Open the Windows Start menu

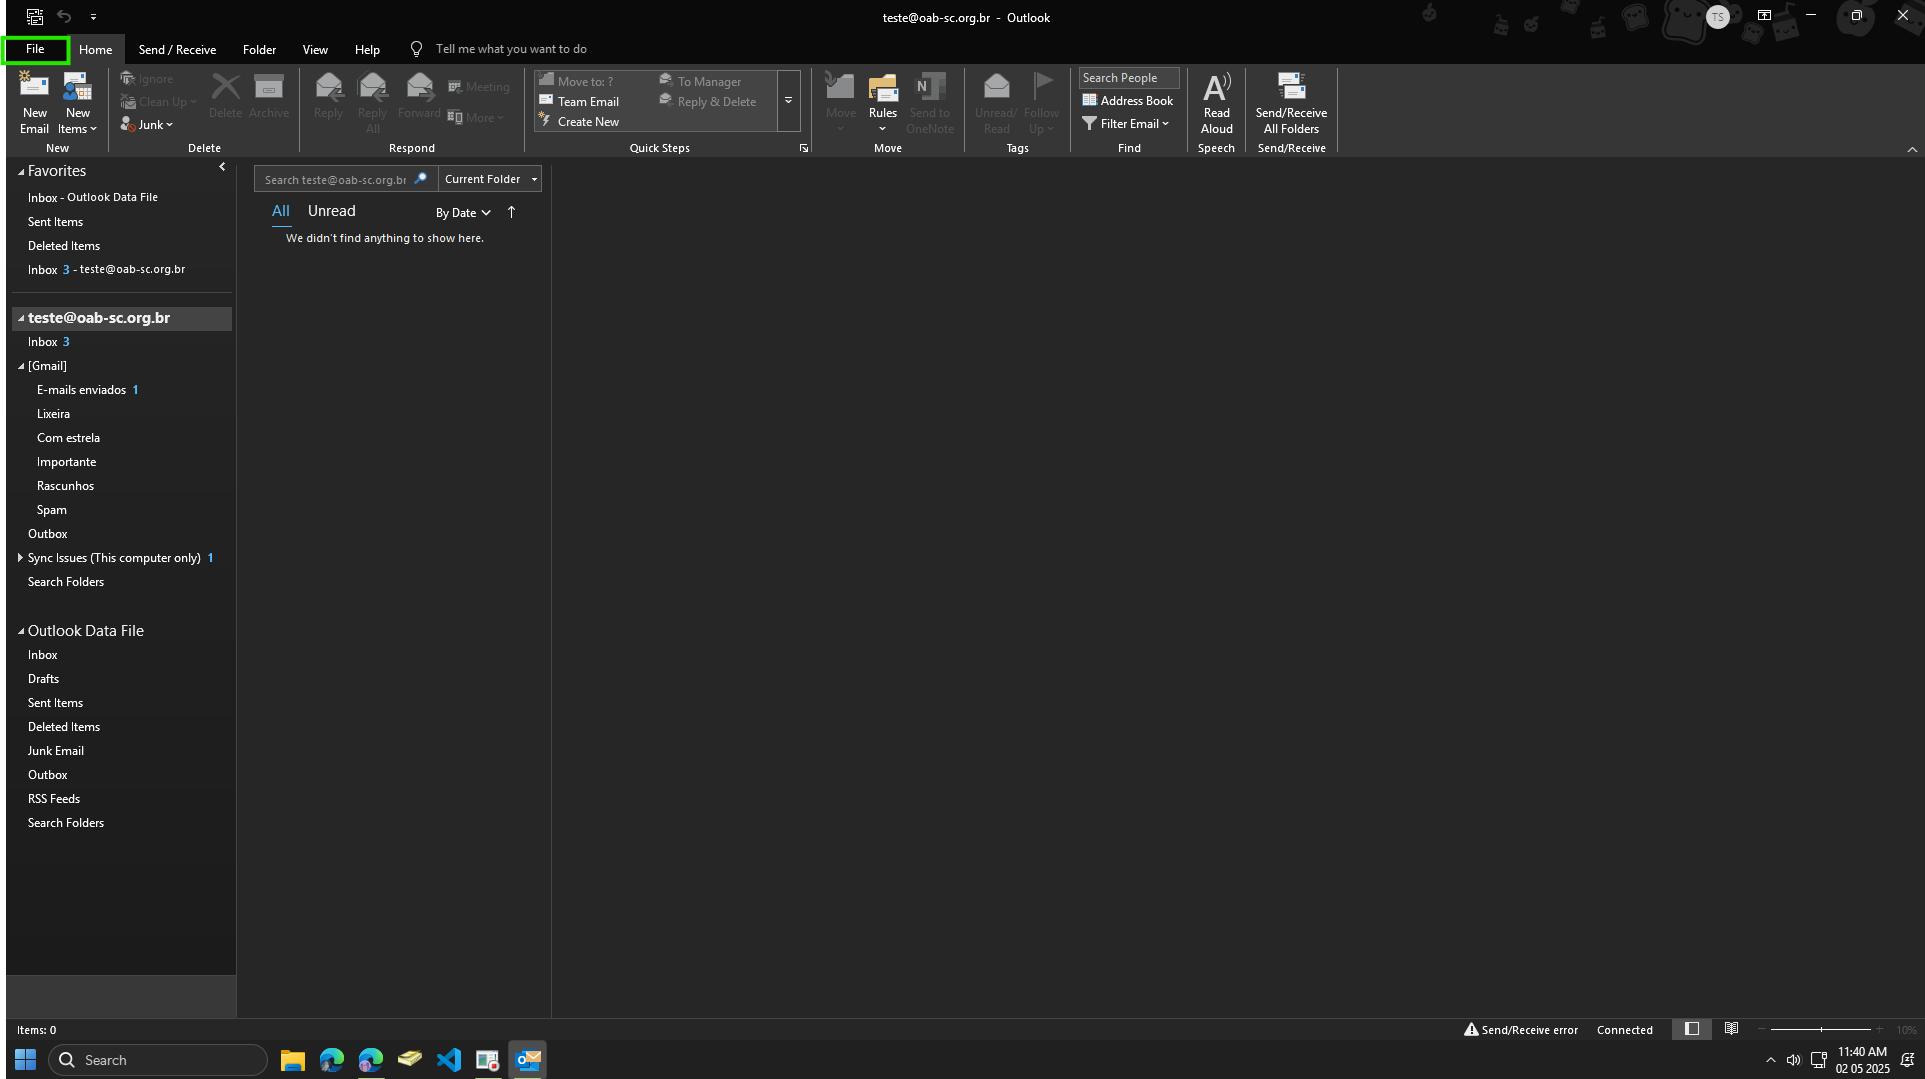click(26, 1060)
